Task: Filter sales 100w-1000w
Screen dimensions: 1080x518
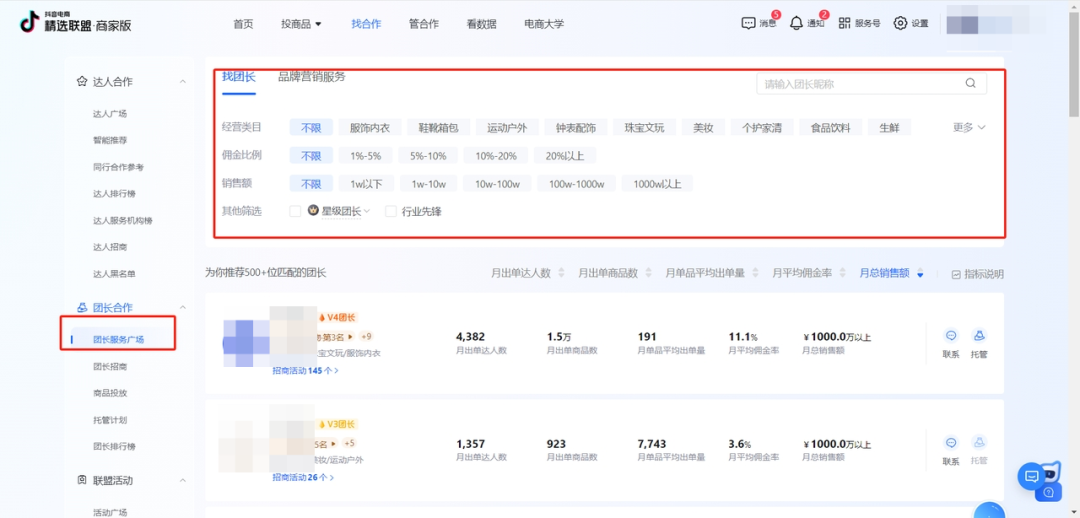Action: [x=577, y=184]
